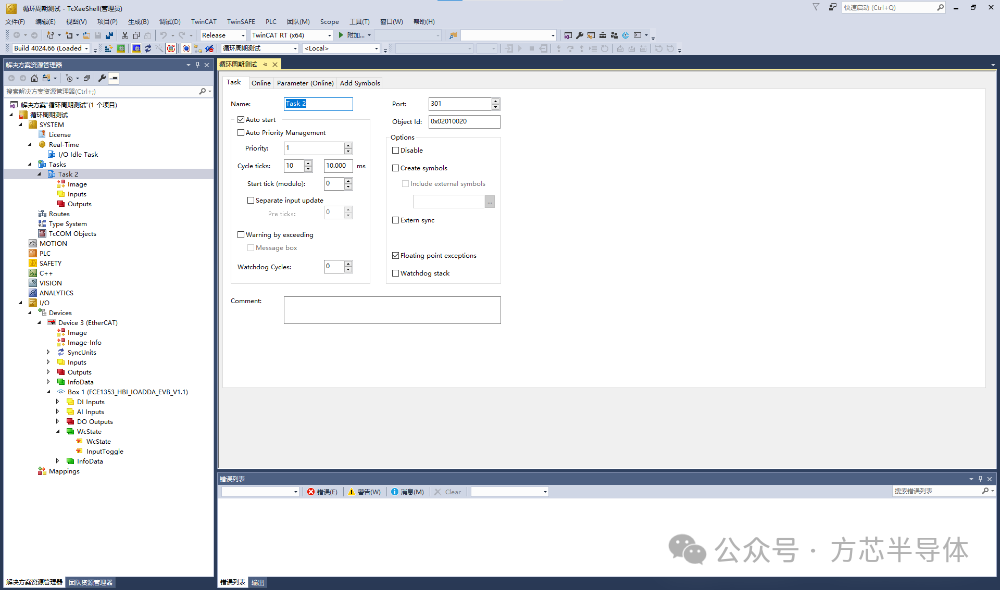Image resolution: width=1000 pixels, height=590 pixels.
Task: Open the TwinCAT RT (x64) platform dropdown
Action: [291, 35]
